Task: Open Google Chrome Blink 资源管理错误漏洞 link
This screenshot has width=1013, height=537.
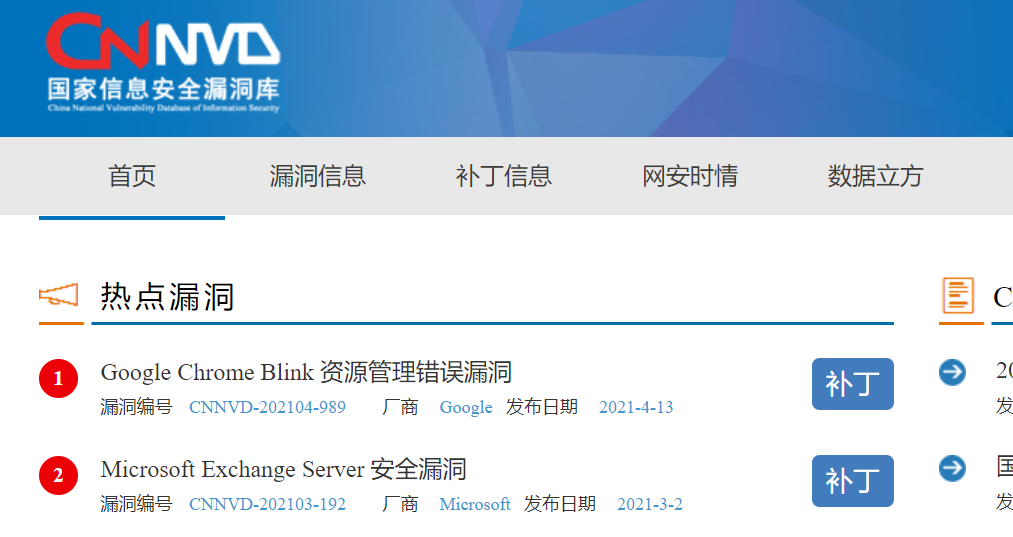Action: 306,372
